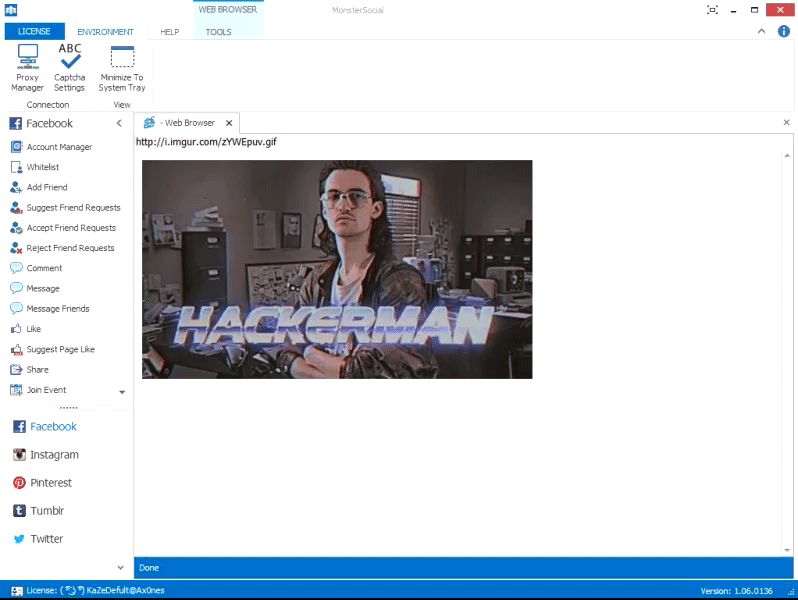Click the scrollbar down arrow in the browser

(x=787, y=550)
